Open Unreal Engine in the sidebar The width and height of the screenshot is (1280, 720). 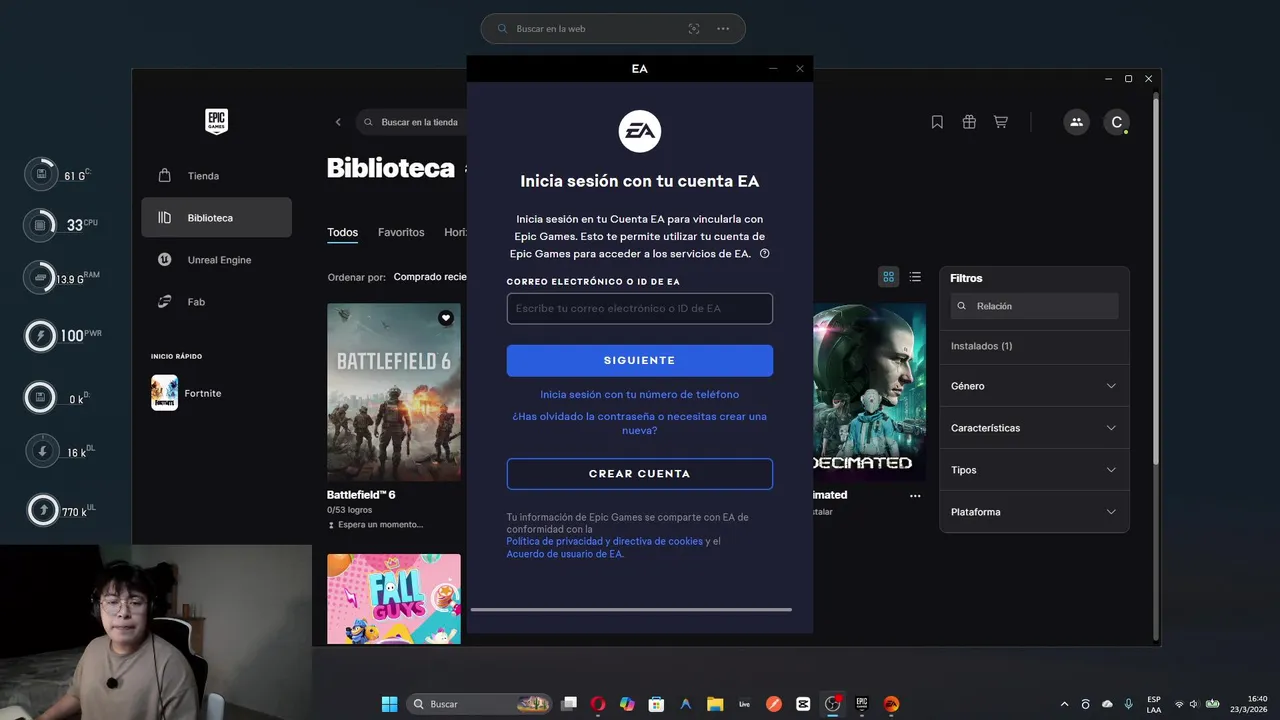(x=216, y=260)
